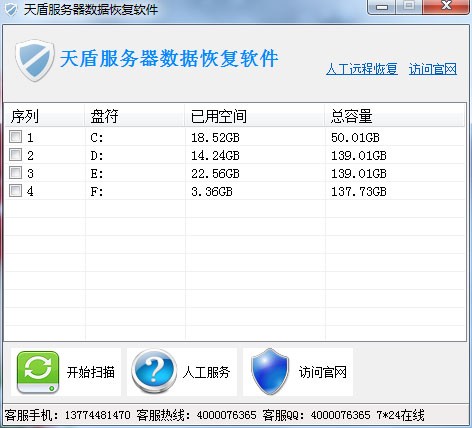Select the E: drive letter cell
Screen dimensions: 472x428
click(97, 173)
